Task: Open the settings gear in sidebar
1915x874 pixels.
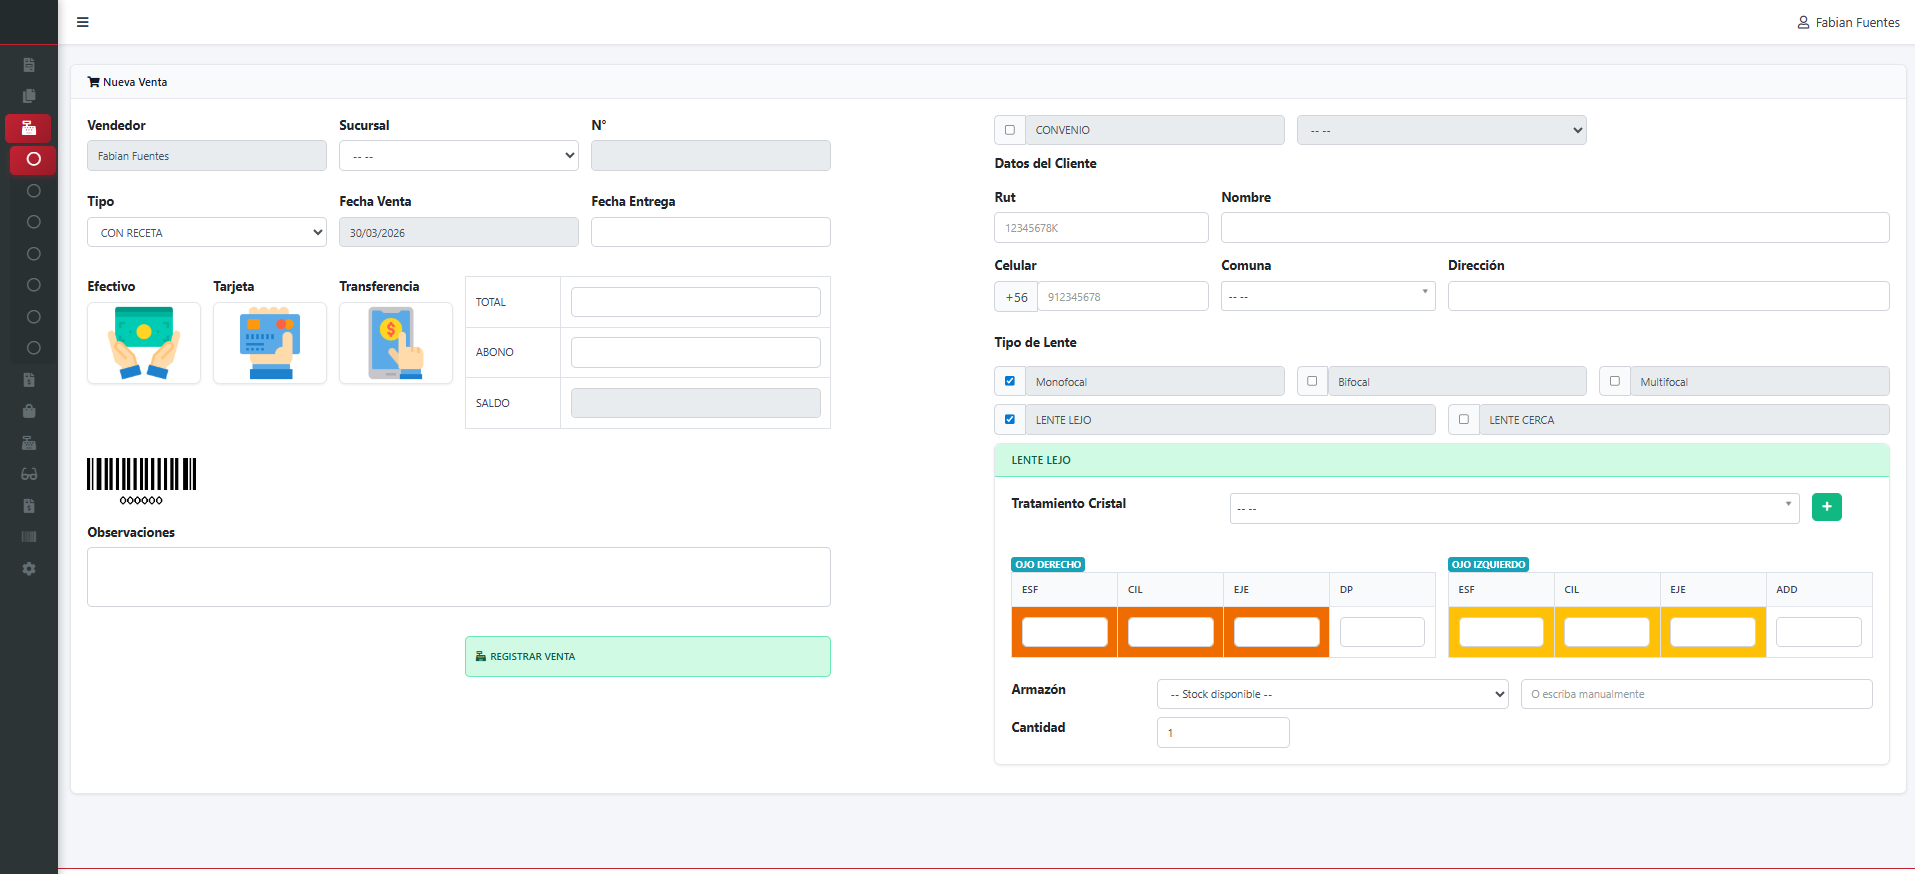Action: (29, 569)
